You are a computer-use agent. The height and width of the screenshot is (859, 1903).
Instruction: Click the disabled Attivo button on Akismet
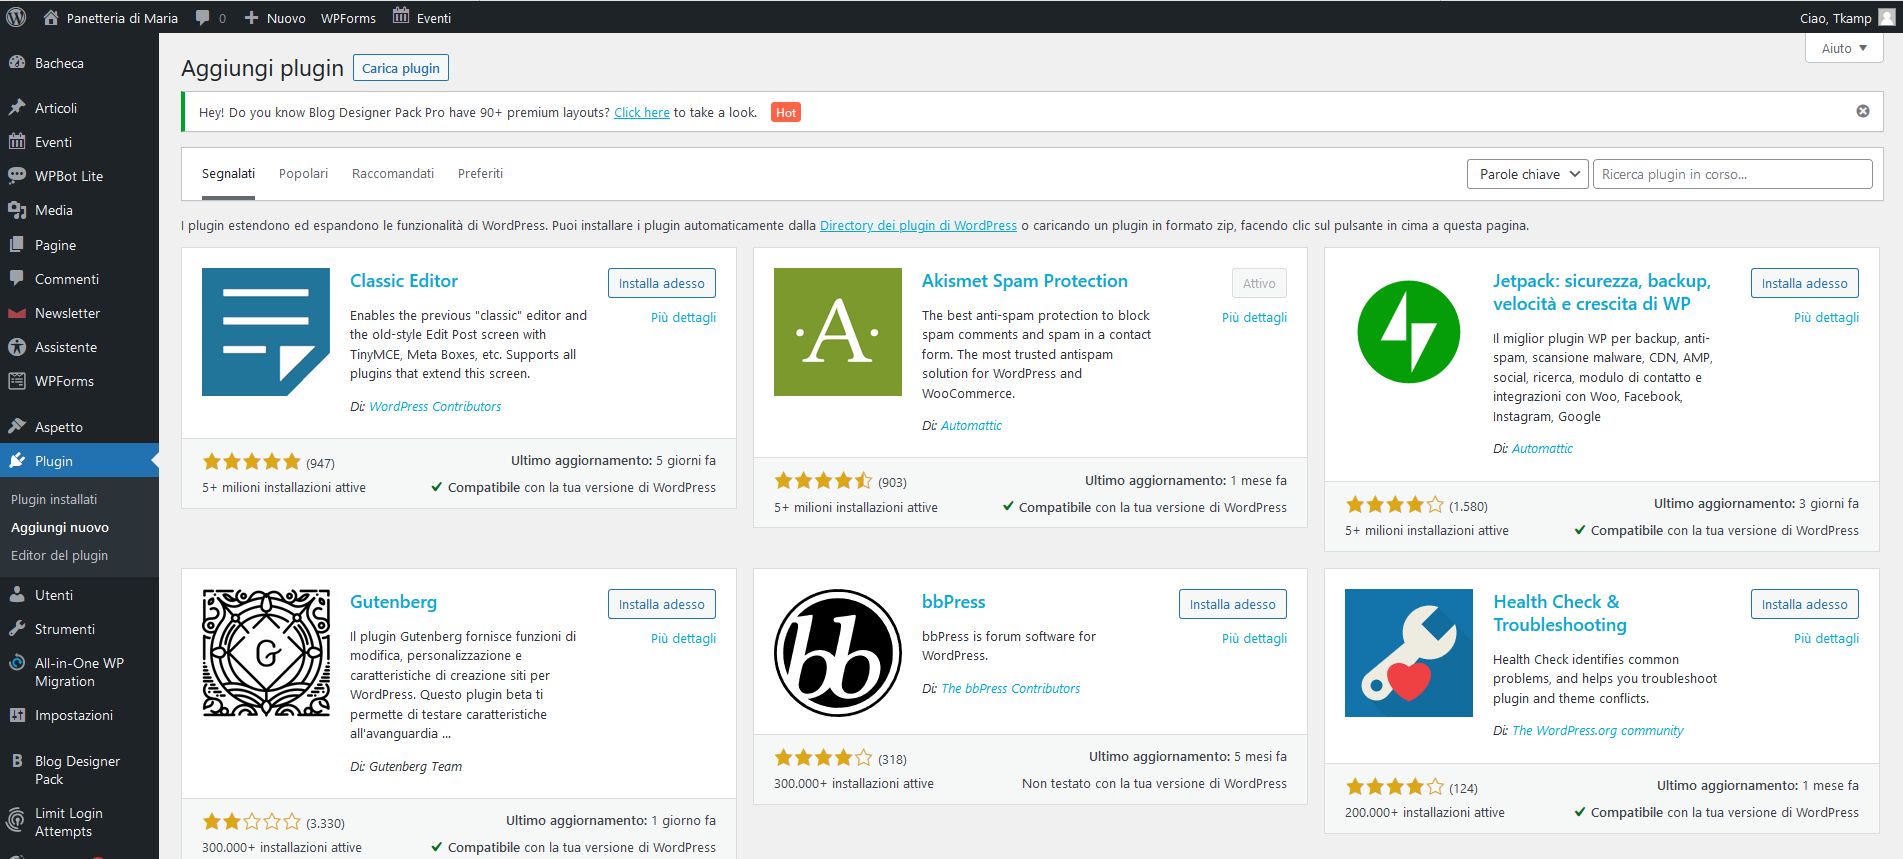1259,283
